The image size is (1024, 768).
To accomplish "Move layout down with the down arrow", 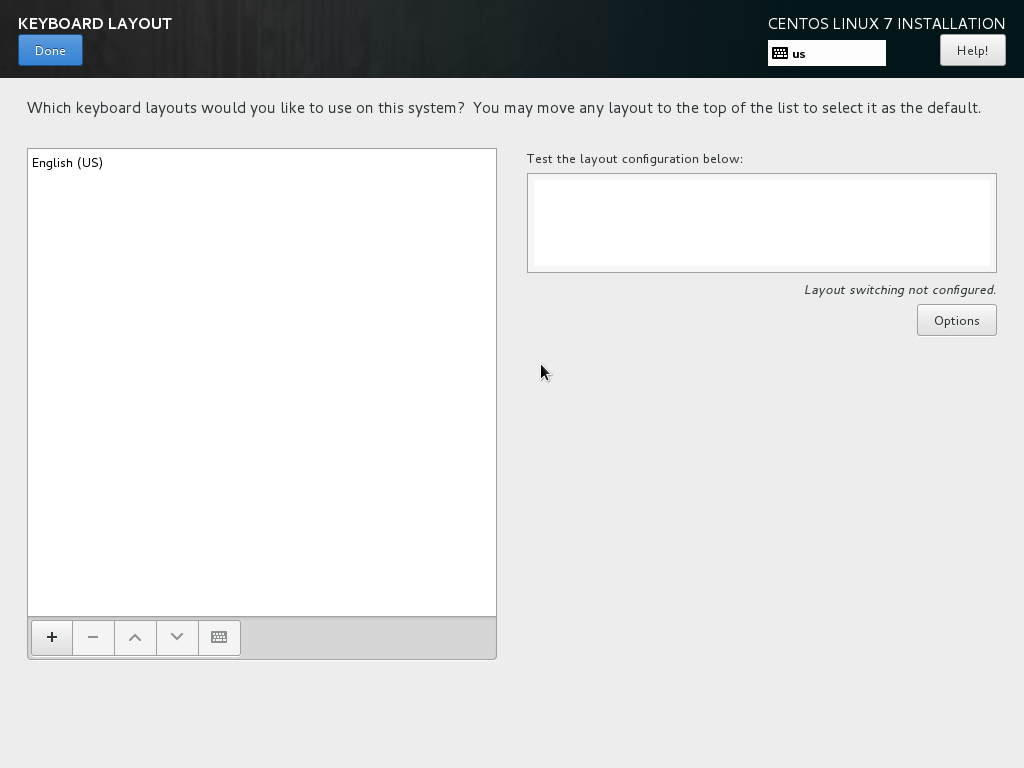I will pos(177,637).
